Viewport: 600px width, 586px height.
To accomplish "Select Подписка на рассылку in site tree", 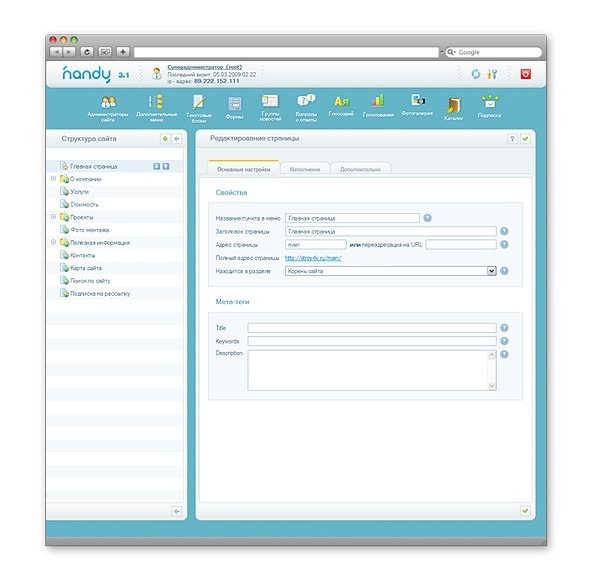I will tap(100, 294).
